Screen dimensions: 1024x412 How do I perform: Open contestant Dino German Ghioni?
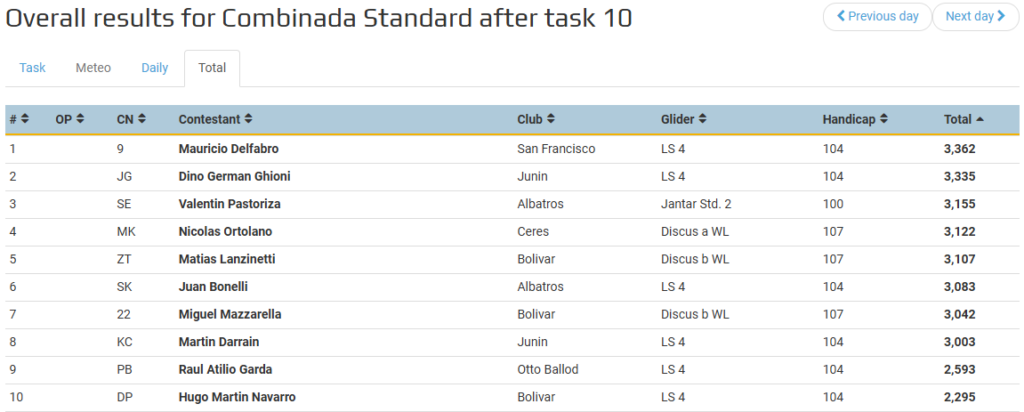(x=234, y=176)
